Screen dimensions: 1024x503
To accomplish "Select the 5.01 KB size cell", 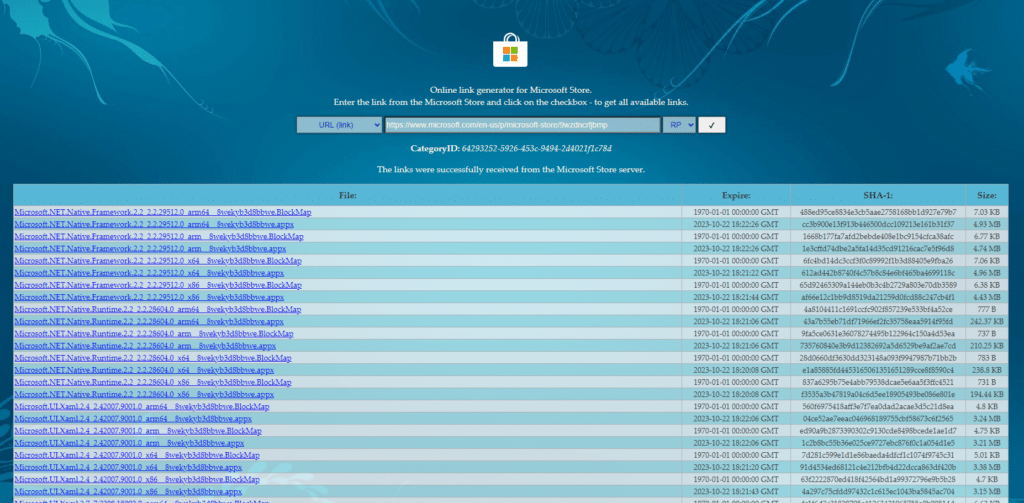I will pos(987,455).
